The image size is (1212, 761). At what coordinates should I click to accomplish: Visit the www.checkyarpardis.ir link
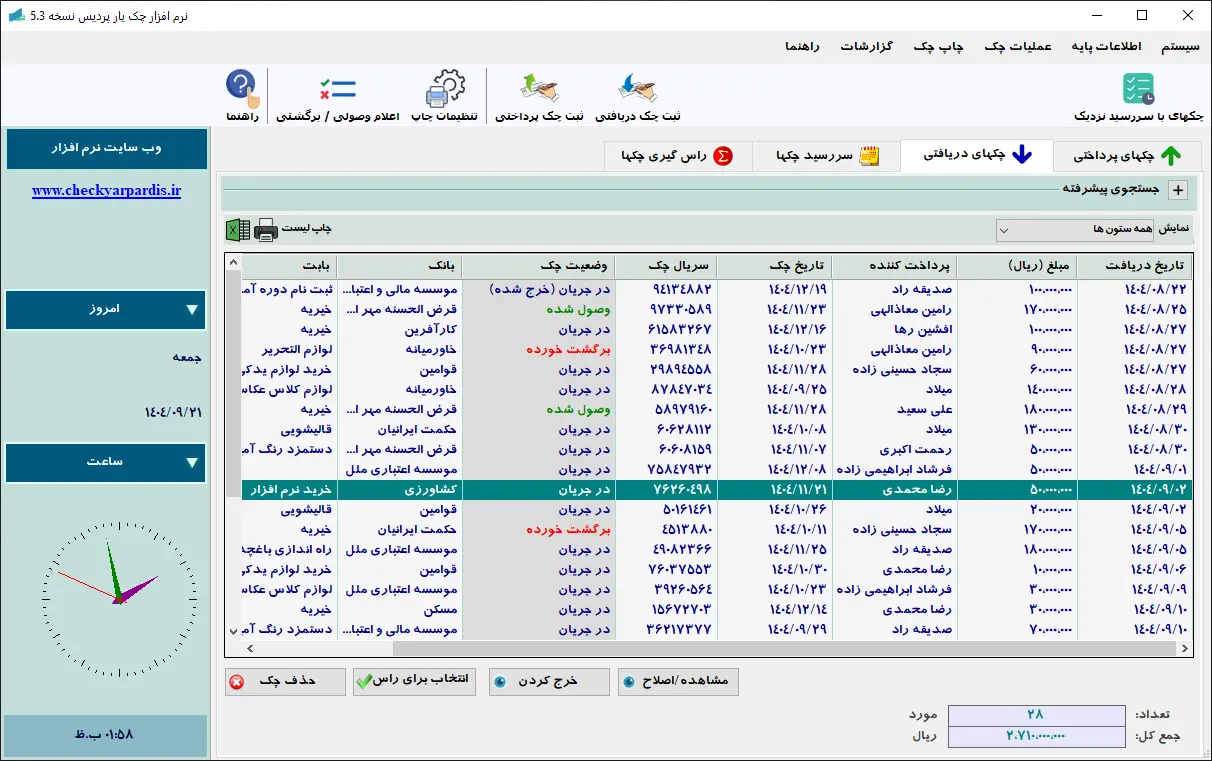(107, 189)
